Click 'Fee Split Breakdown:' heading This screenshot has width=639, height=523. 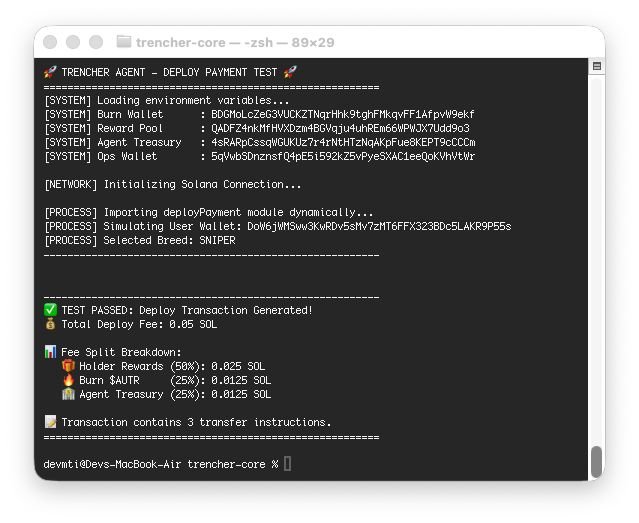click(x=121, y=352)
